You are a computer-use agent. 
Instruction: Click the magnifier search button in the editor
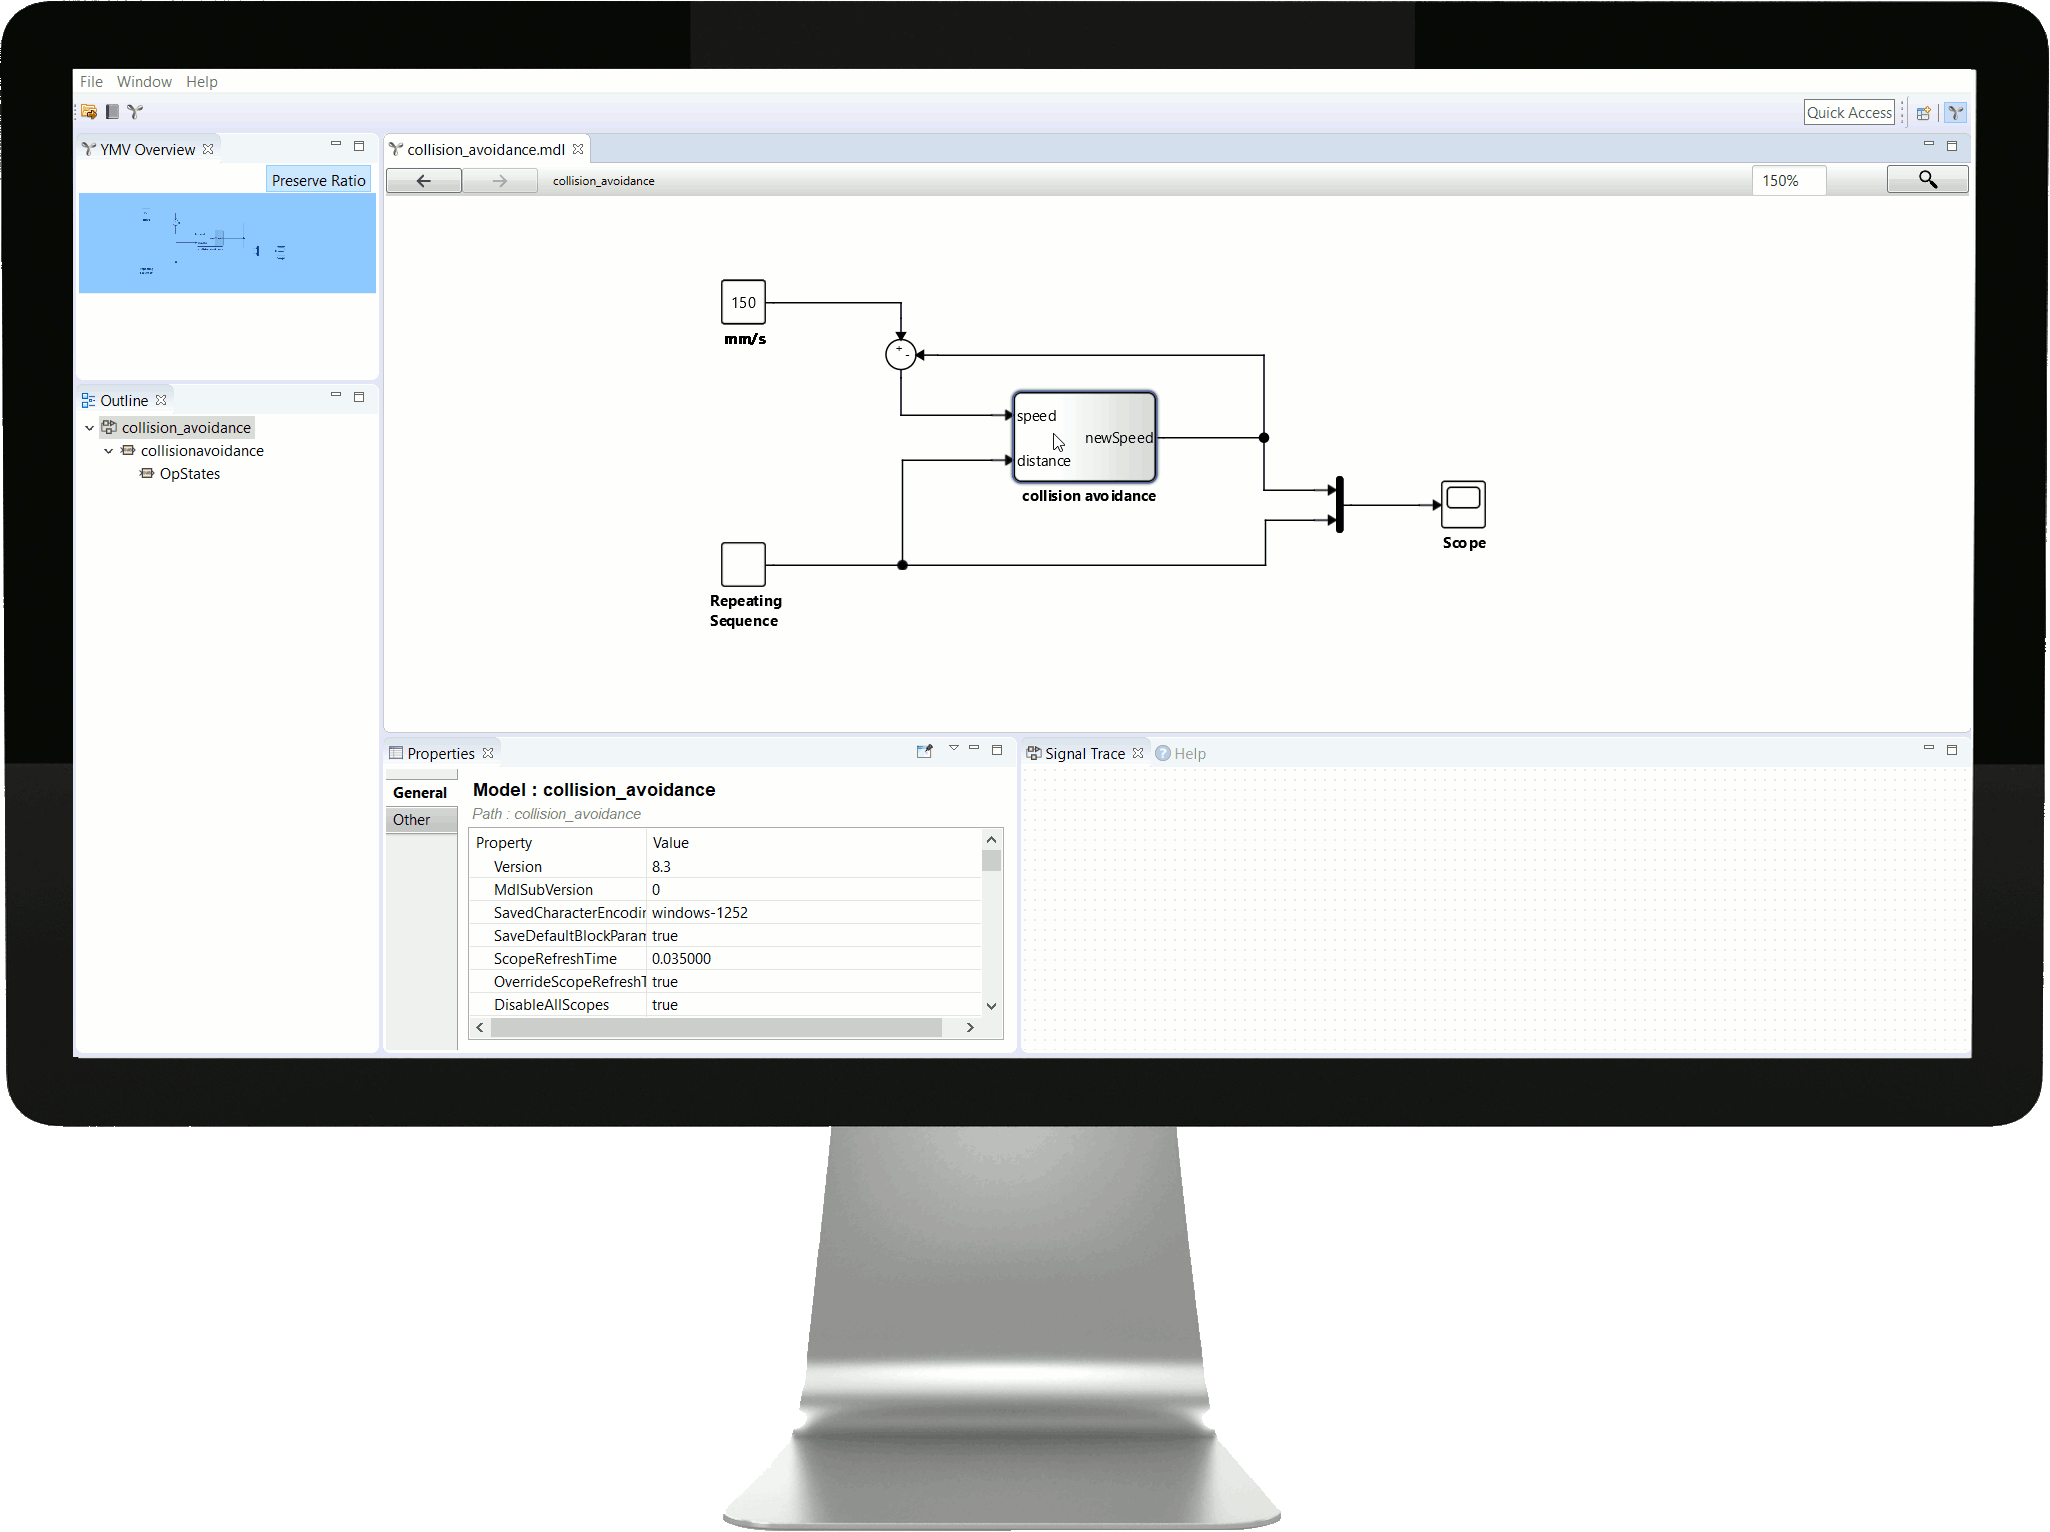click(1927, 180)
